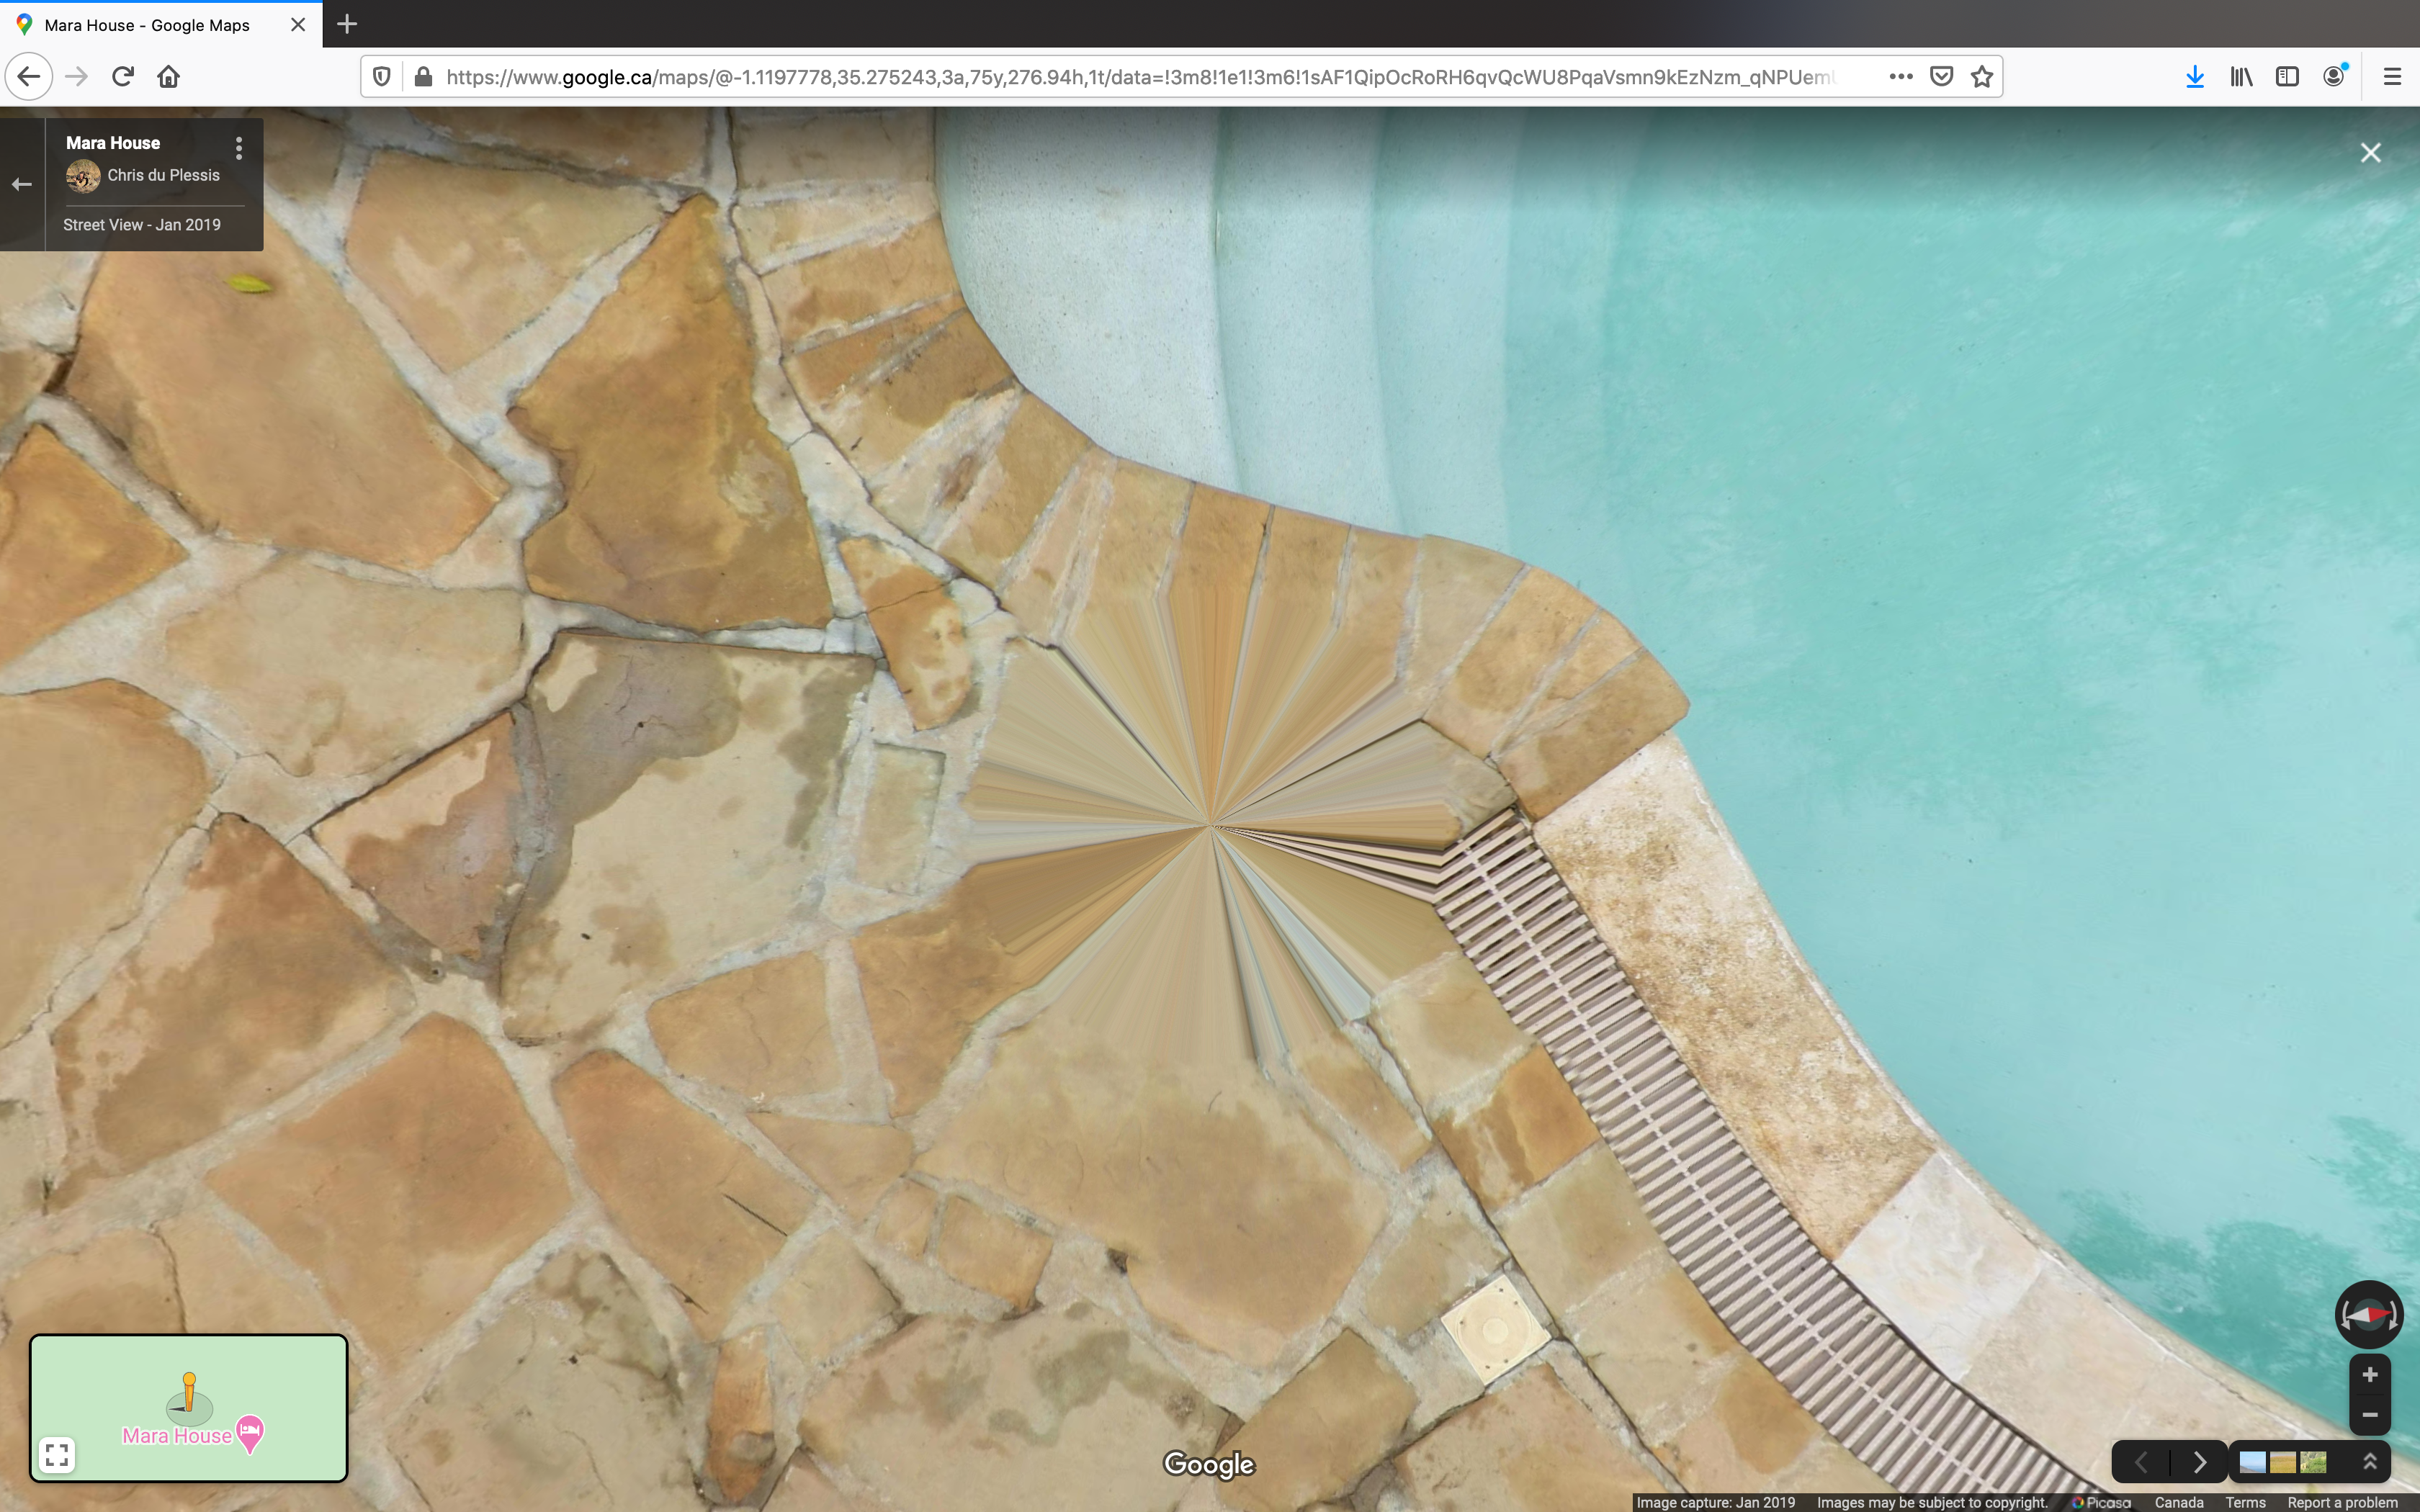Save the page to Pocket
Screen dimensions: 2420x1512
coord(1941,77)
